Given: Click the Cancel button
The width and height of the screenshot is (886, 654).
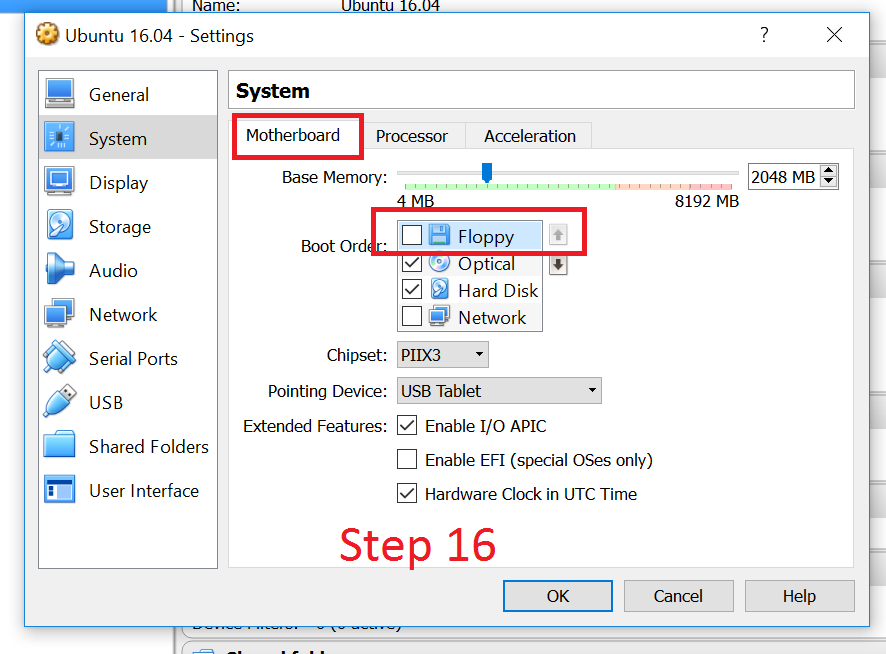Looking at the screenshot, I should click(x=678, y=596).
